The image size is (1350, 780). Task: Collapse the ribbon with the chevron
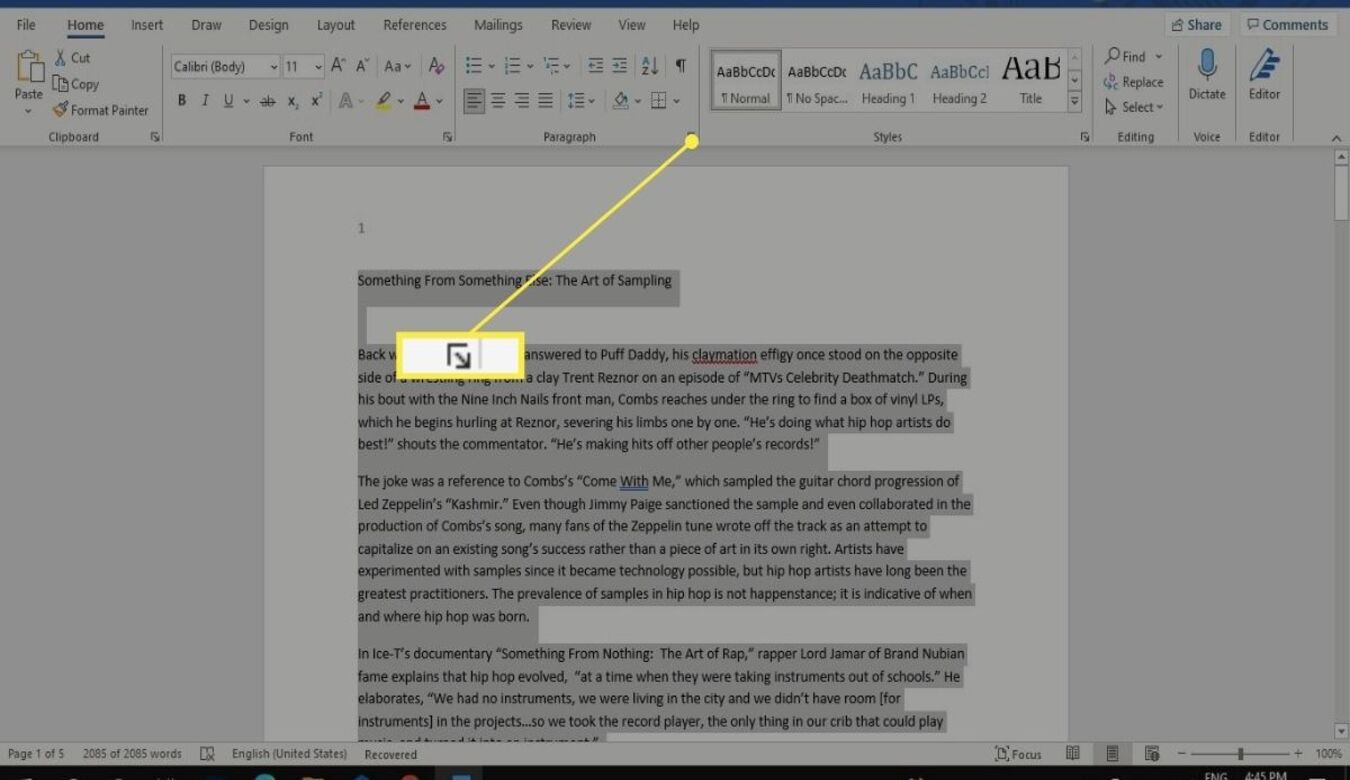(1336, 137)
